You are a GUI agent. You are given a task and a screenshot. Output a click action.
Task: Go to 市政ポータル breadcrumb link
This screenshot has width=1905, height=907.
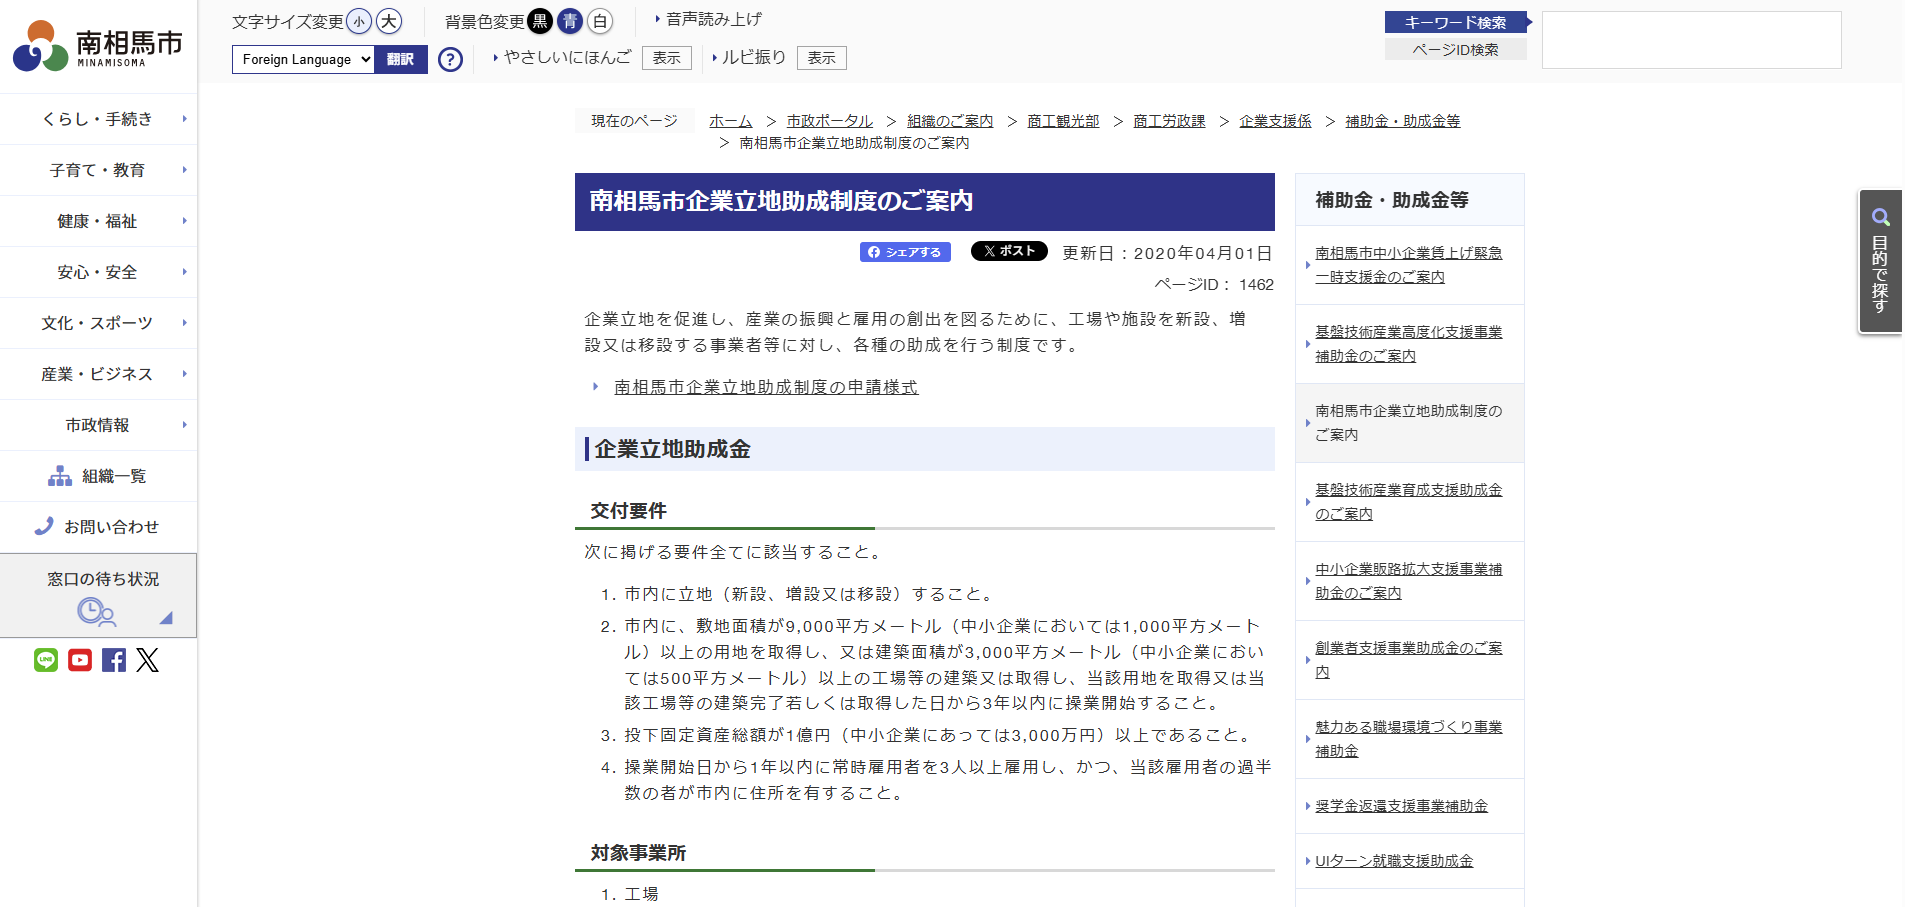click(x=830, y=121)
